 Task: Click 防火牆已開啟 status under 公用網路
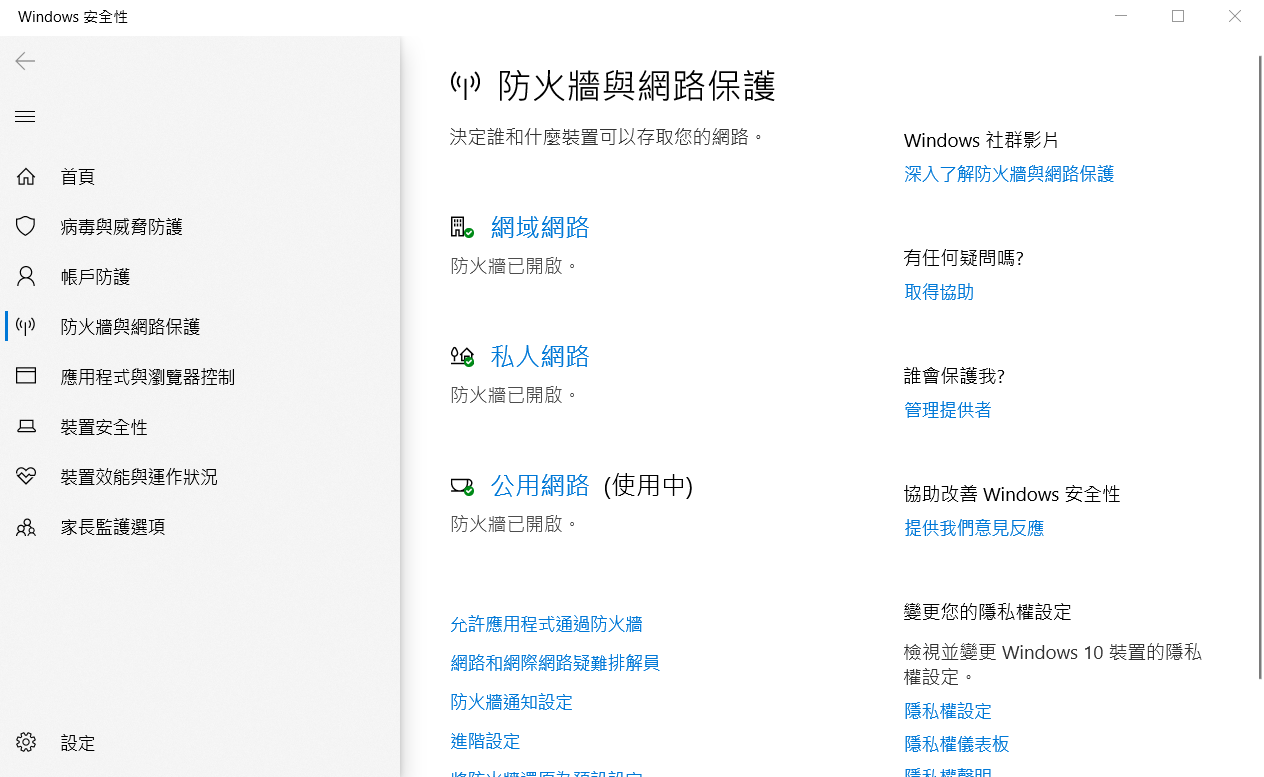[x=514, y=523]
